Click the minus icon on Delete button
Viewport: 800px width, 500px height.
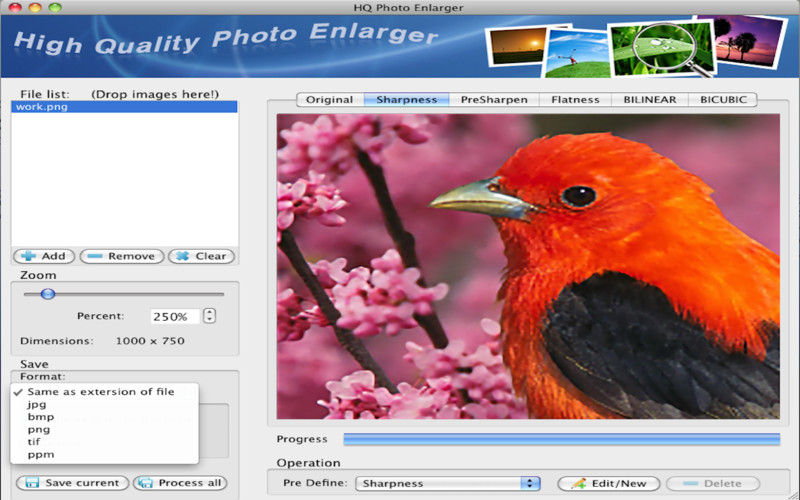click(x=690, y=483)
